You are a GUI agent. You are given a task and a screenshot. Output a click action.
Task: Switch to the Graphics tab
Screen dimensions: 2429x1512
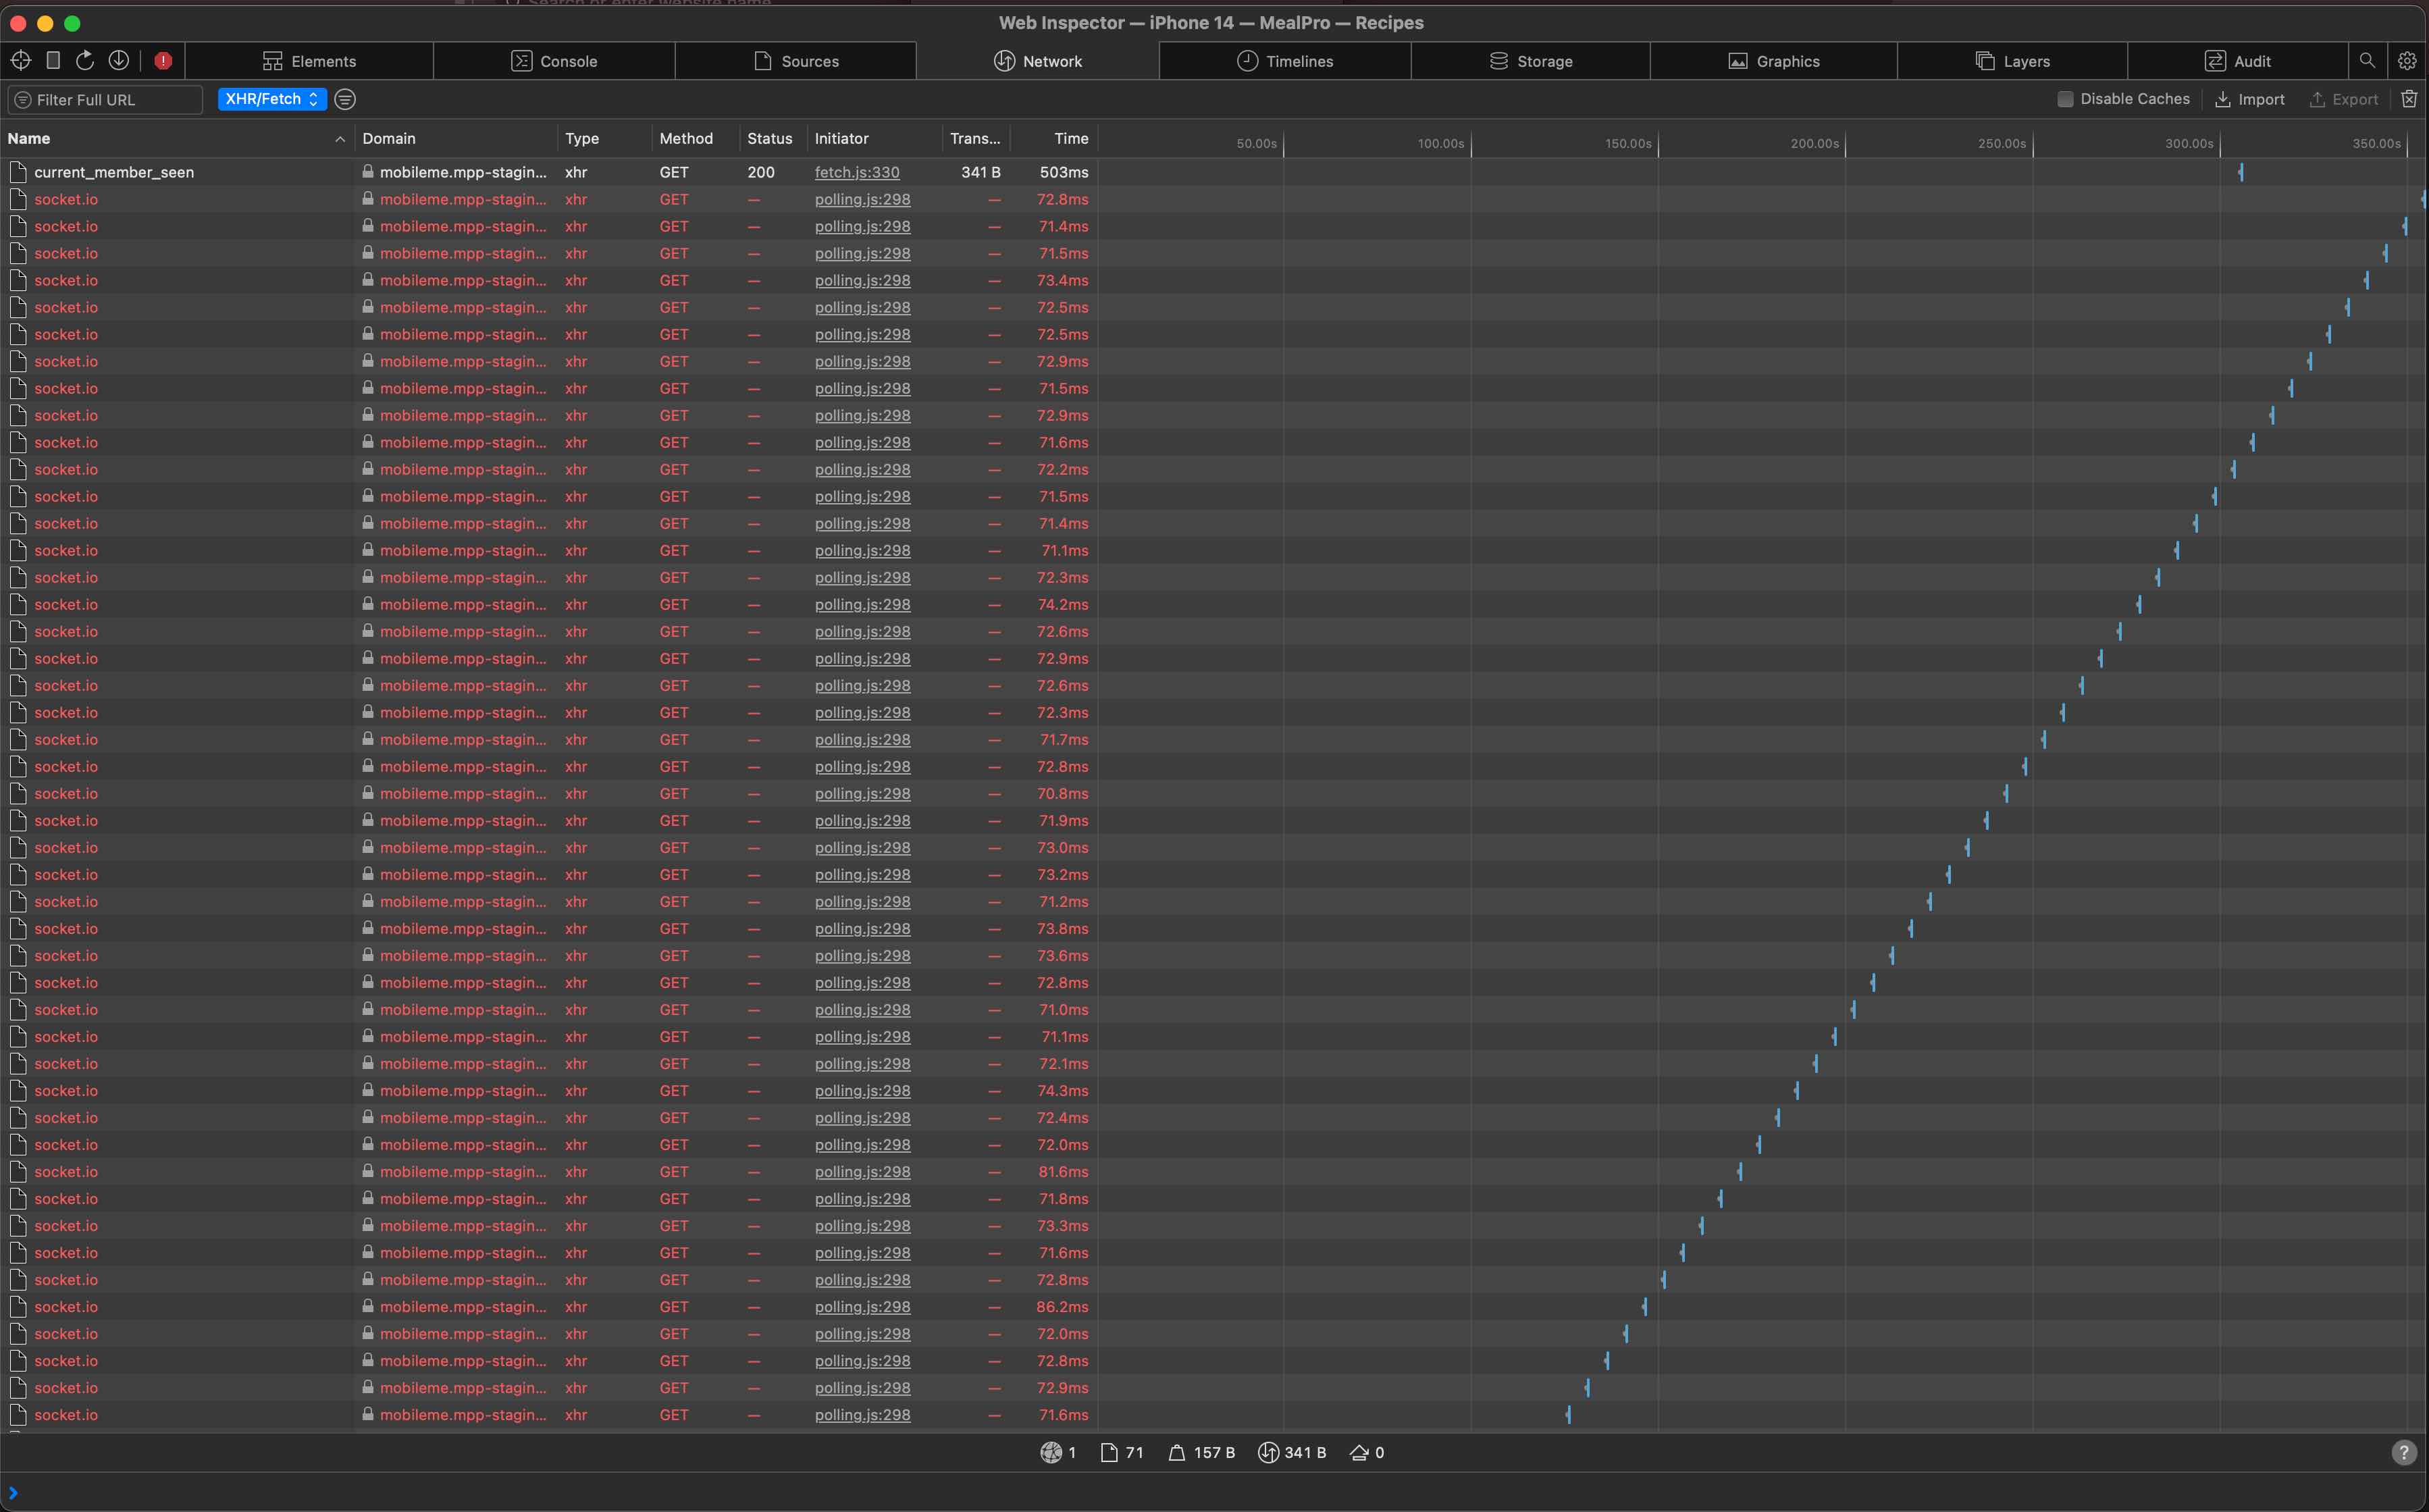[x=1773, y=61]
